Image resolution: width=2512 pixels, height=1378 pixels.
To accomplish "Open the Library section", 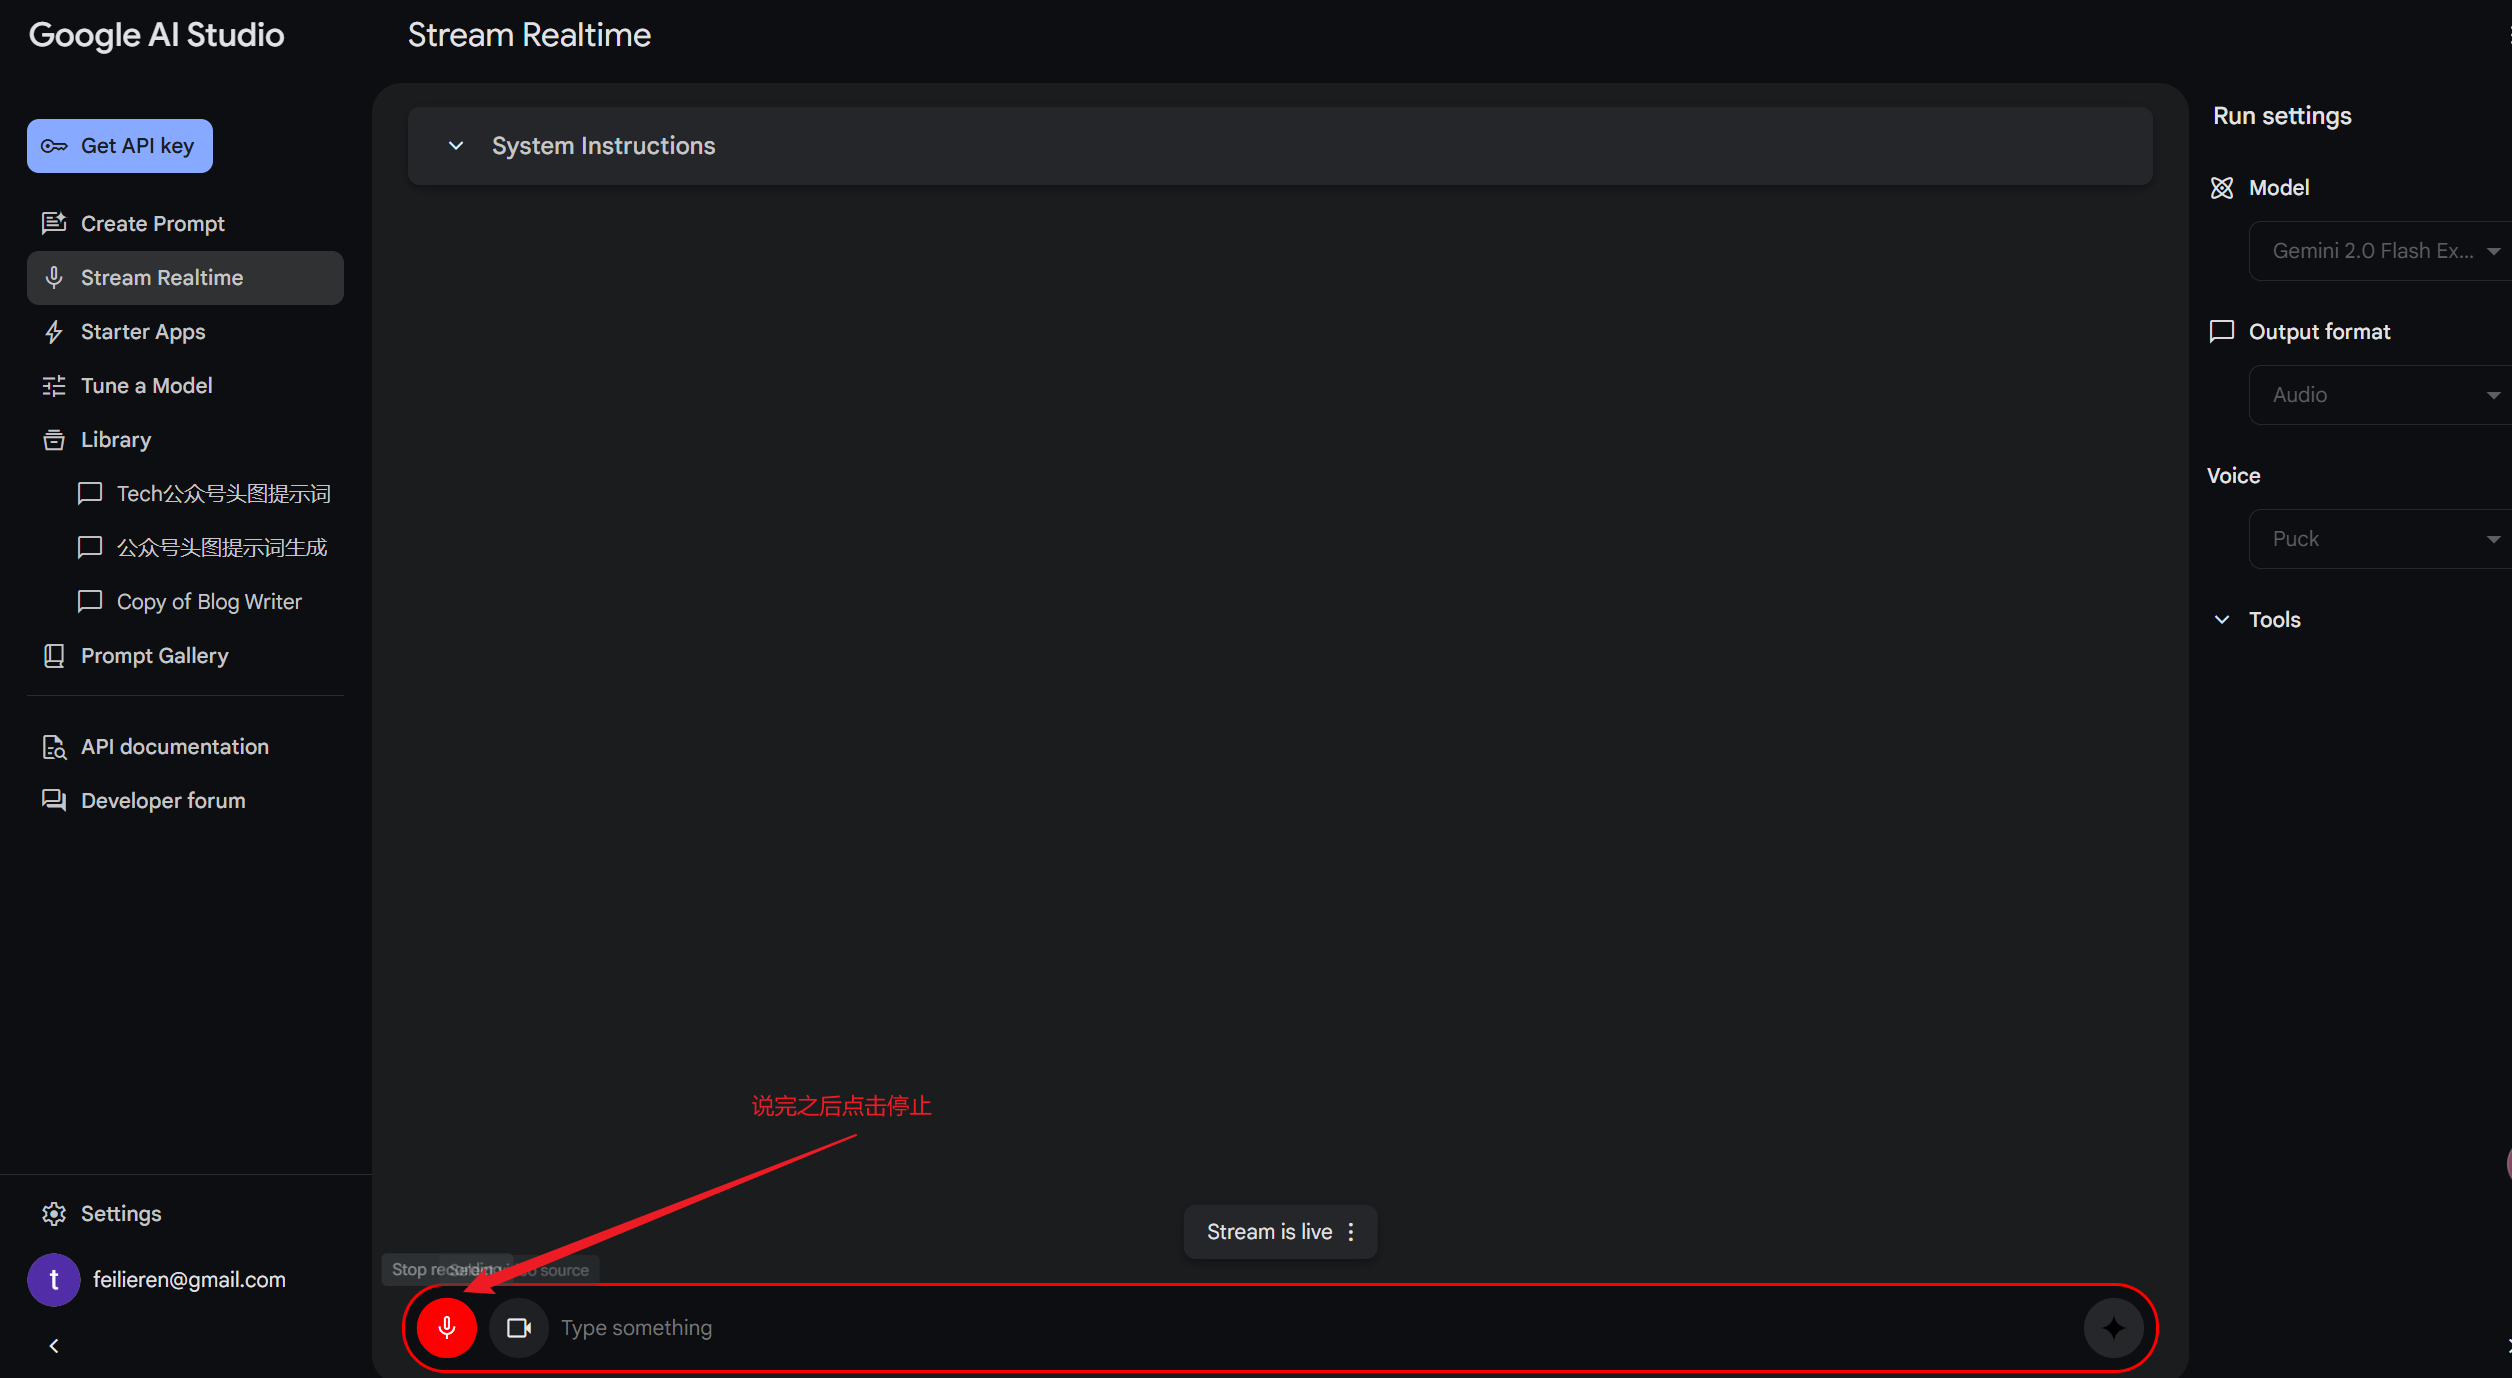I will [115, 440].
